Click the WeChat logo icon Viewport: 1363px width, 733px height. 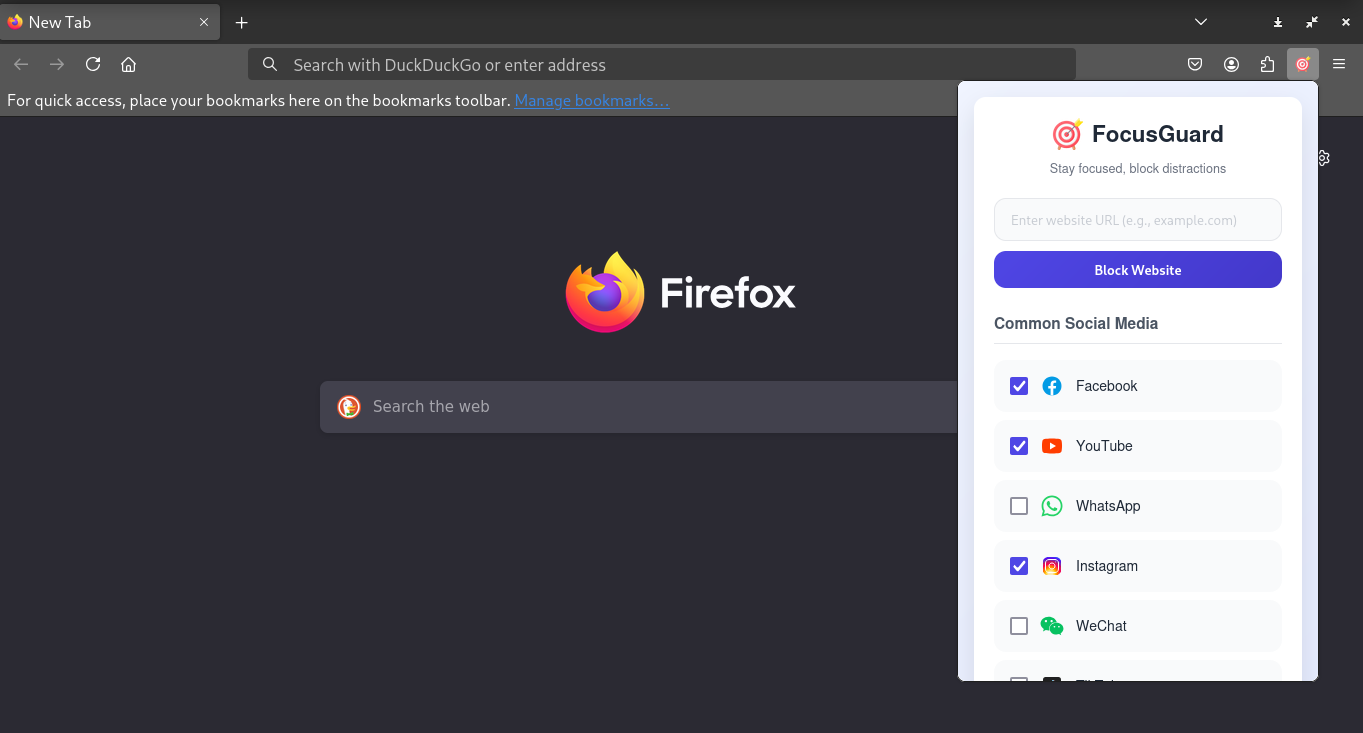click(1052, 626)
